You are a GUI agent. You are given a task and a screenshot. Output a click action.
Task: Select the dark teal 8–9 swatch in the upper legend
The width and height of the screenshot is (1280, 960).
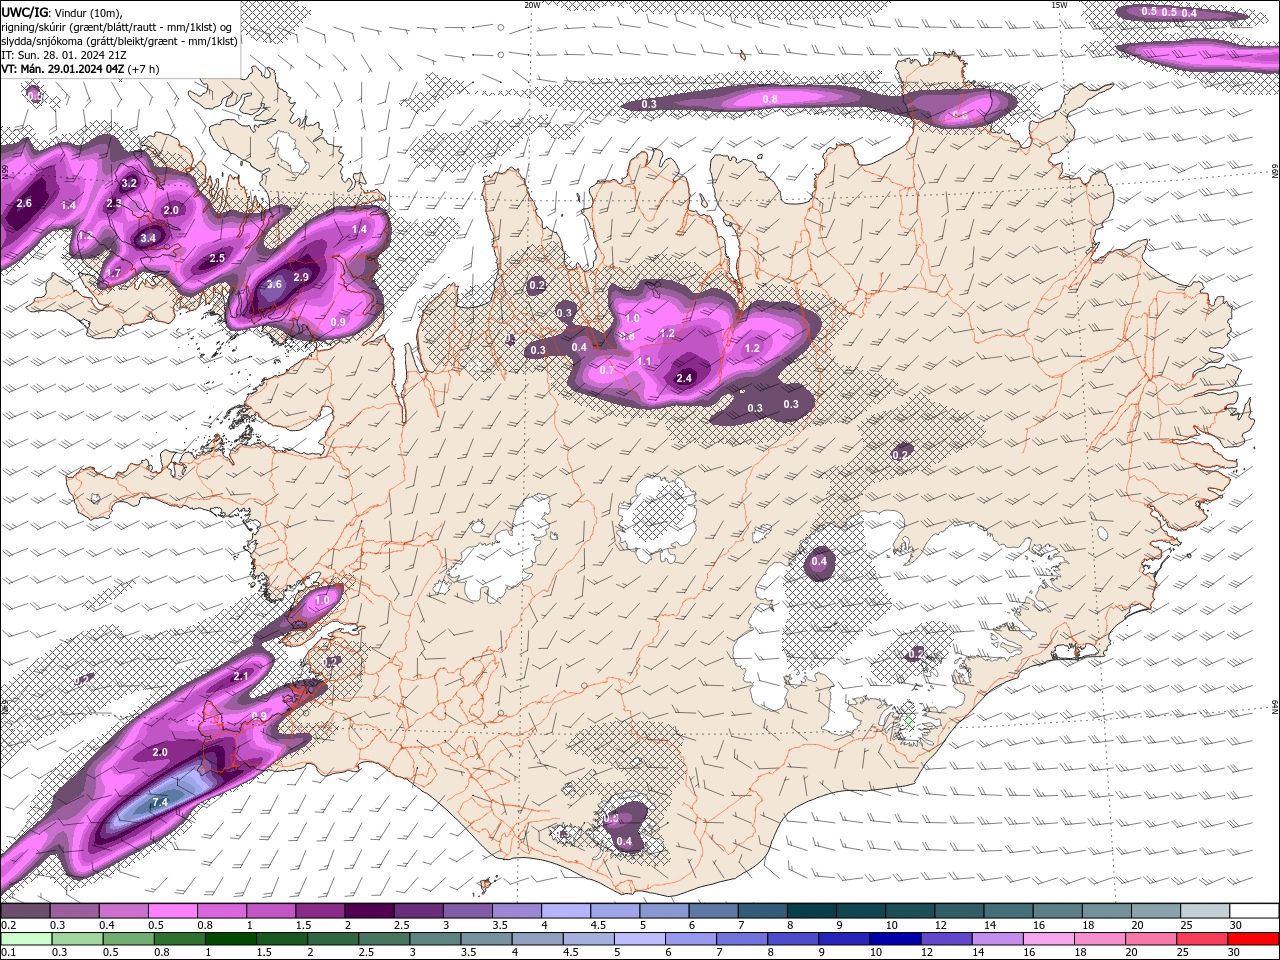pyautogui.click(x=812, y=911)
